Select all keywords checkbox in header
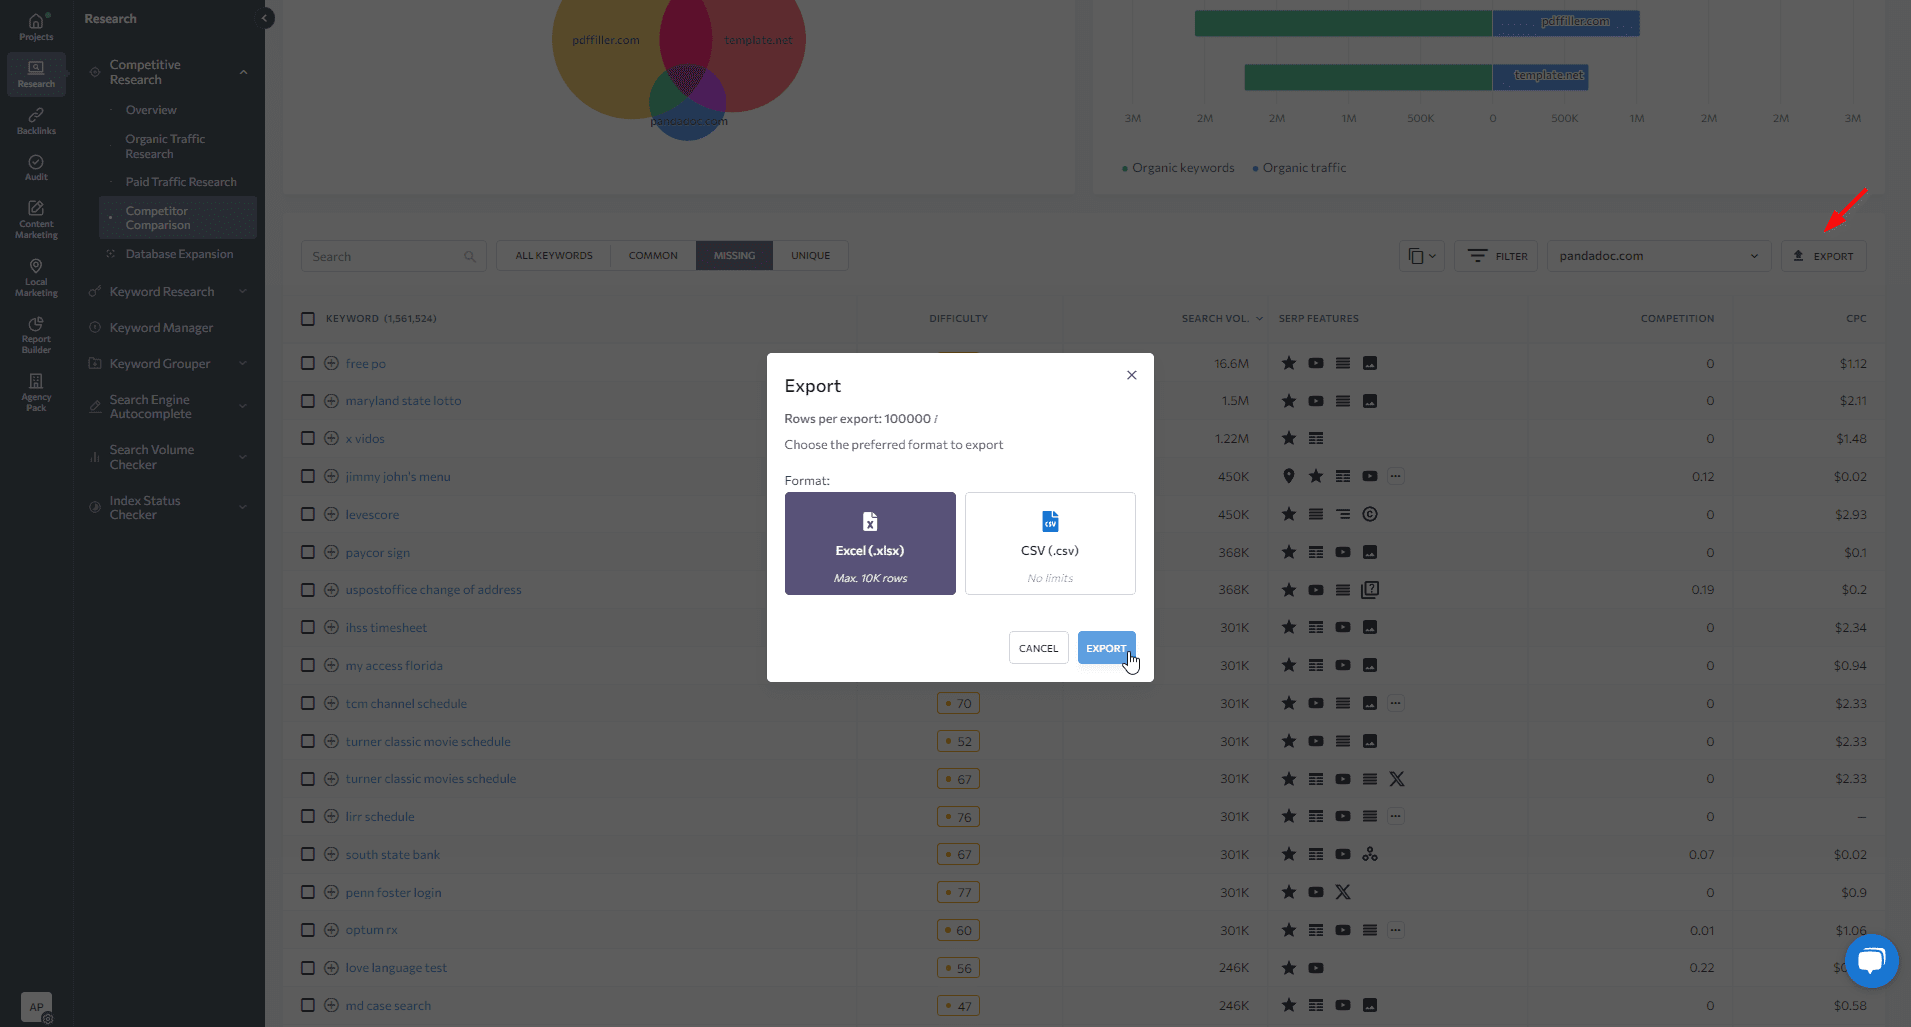The image size is (1911, 1027). click(x=308, y=319)
